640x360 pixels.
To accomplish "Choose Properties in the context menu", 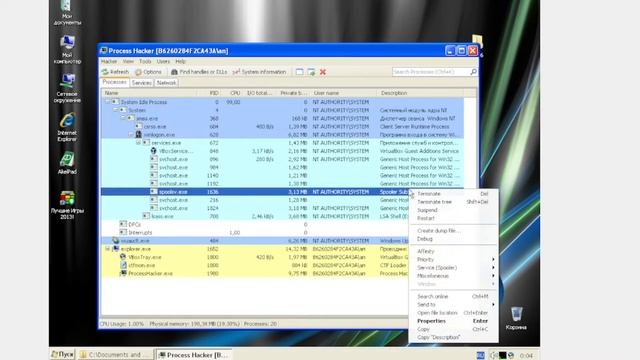I will click(453, 321).
